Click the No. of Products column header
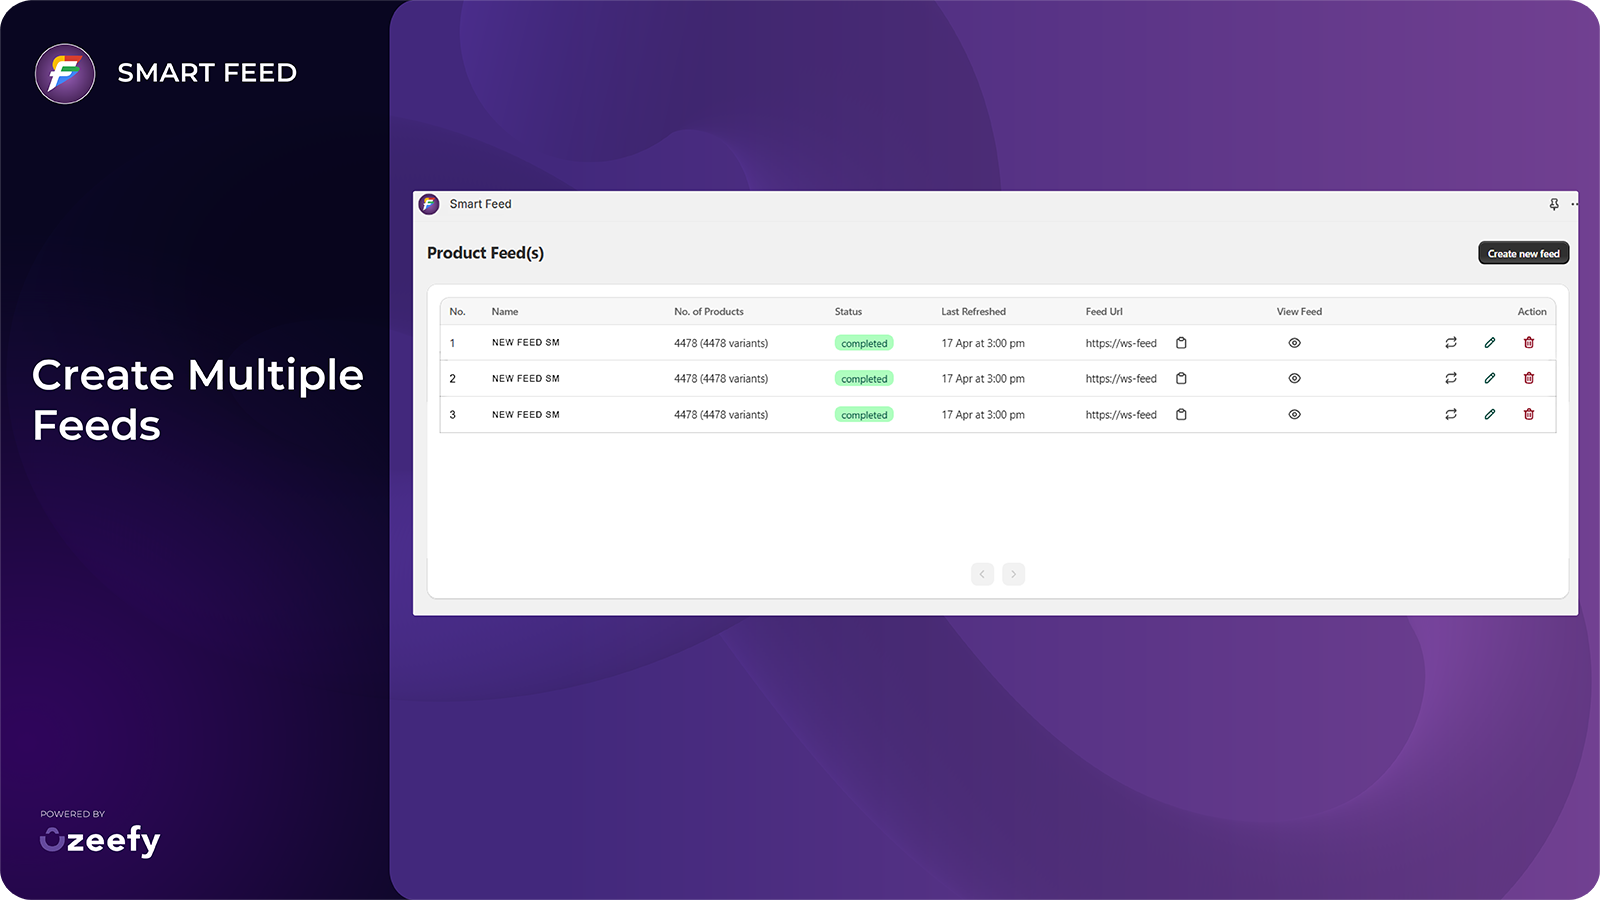Image resolution: width=1600 pixels, height=900 pixels. [x=709, y=312]
